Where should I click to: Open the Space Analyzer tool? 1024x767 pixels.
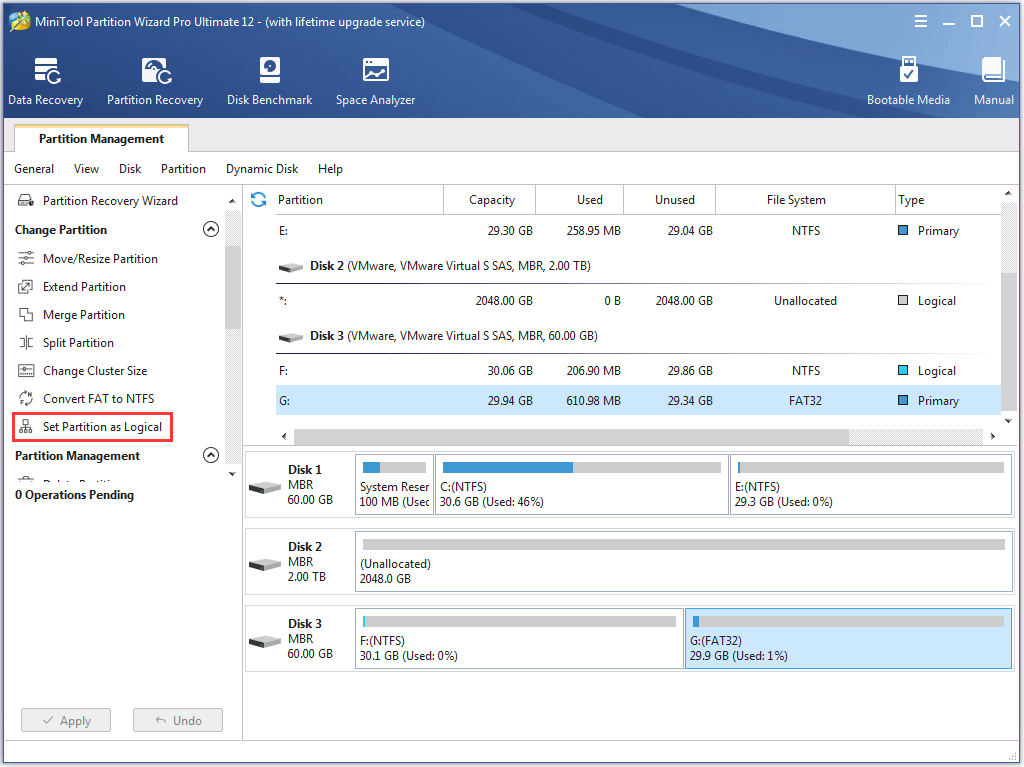click(376, 81)
